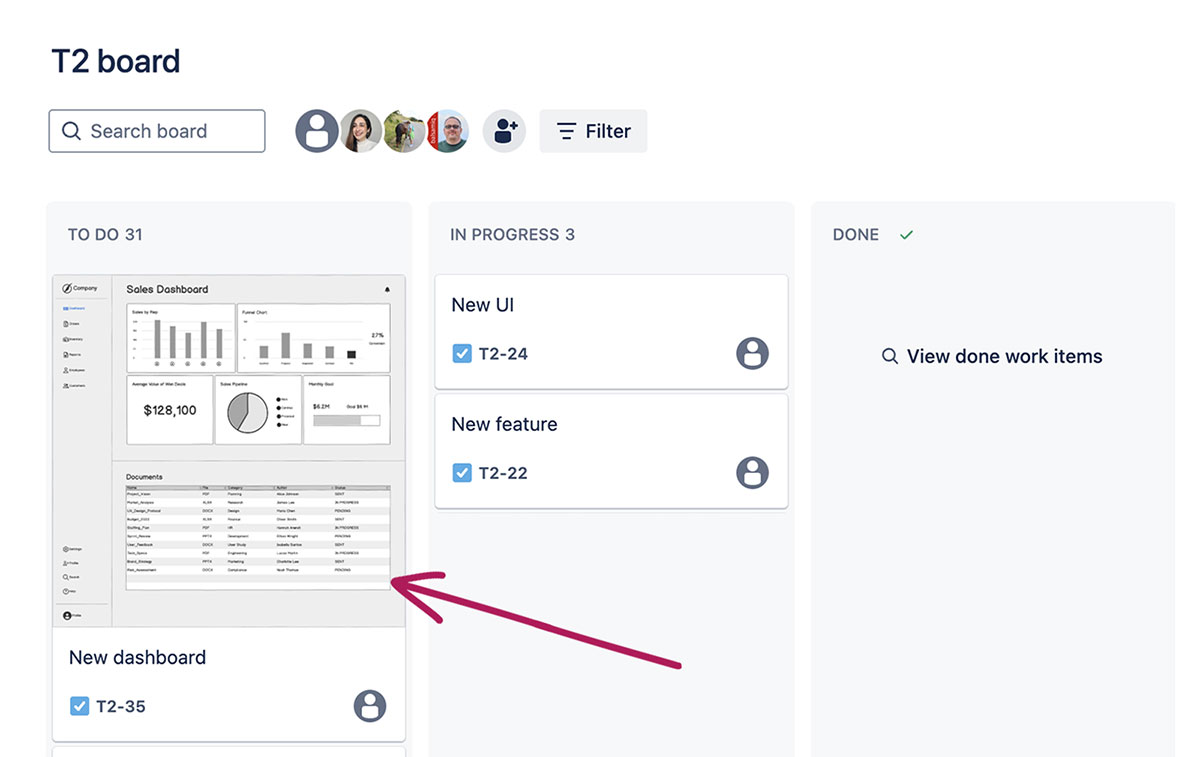Click the unassigned grey avatar in the board header

[317, 131]
